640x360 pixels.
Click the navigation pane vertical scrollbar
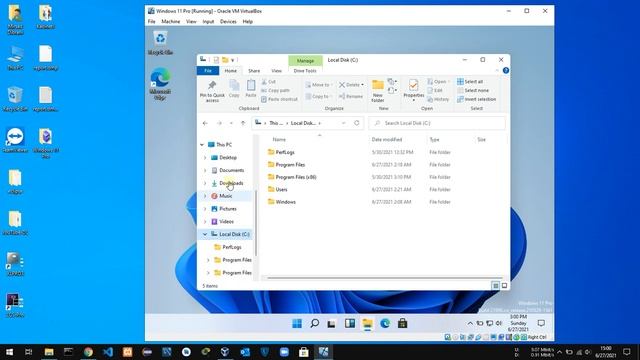[x=256, y=223]
